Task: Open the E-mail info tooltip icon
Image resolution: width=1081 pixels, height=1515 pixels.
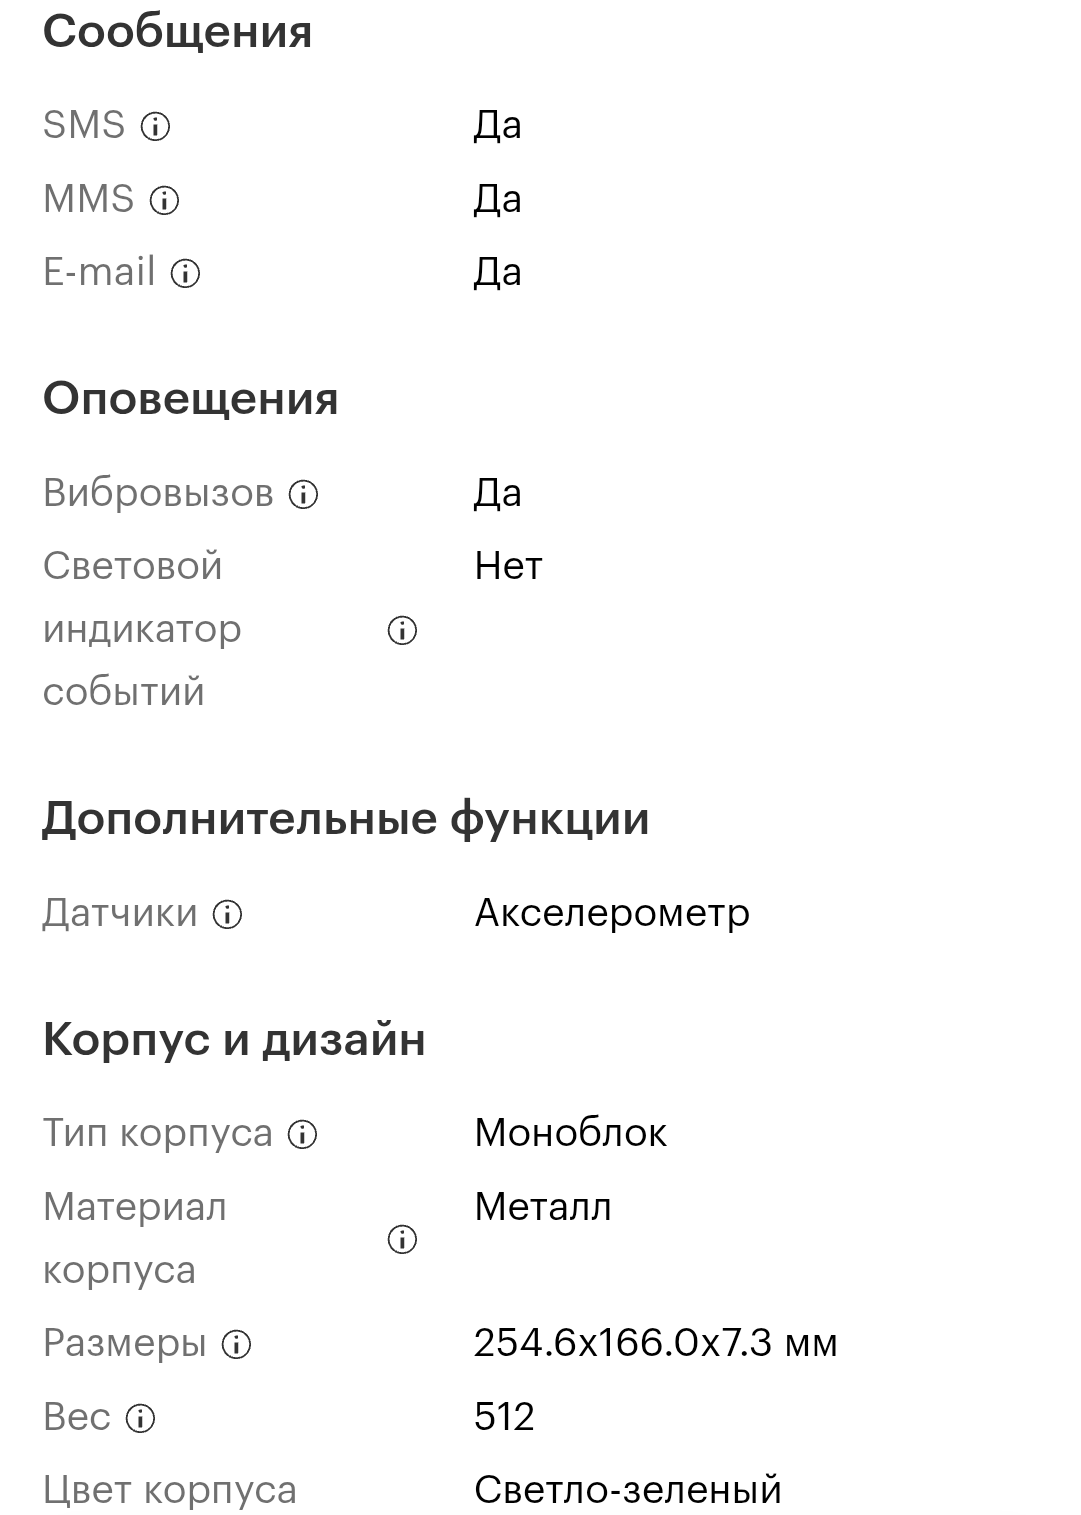Action: 185,274
